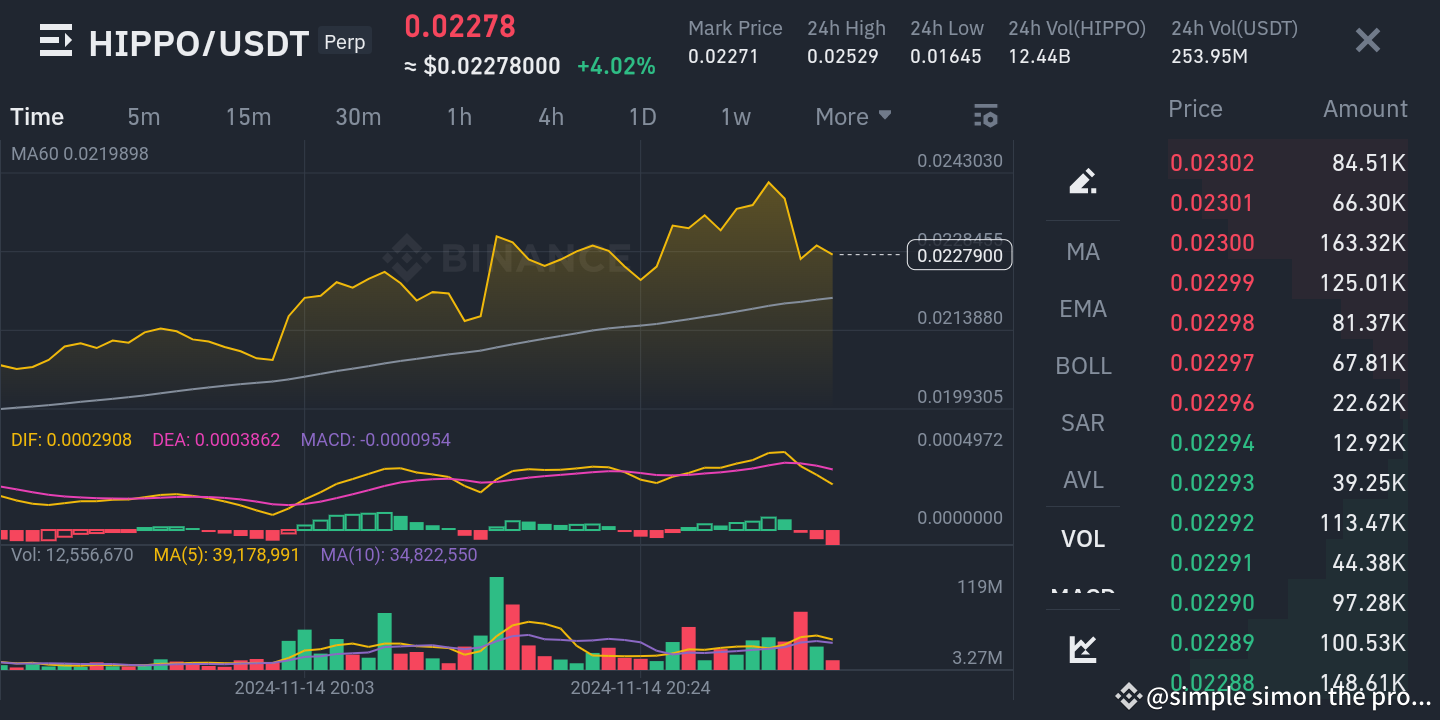Enable the EMA indicator
Image resolution: width=1440 pixels, height=720 pixels.
[x=1083, y=308]
